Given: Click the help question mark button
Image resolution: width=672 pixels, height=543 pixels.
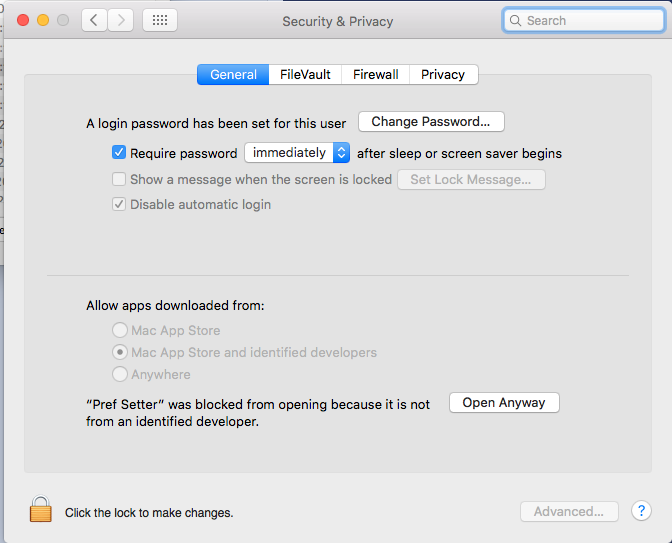Looking at the screenshot, I should point(640,511).
